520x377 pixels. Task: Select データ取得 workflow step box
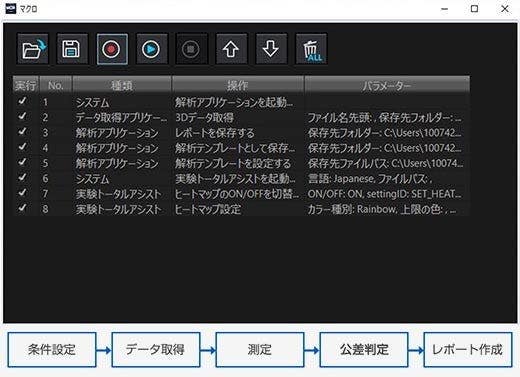[x=156, y=350]
